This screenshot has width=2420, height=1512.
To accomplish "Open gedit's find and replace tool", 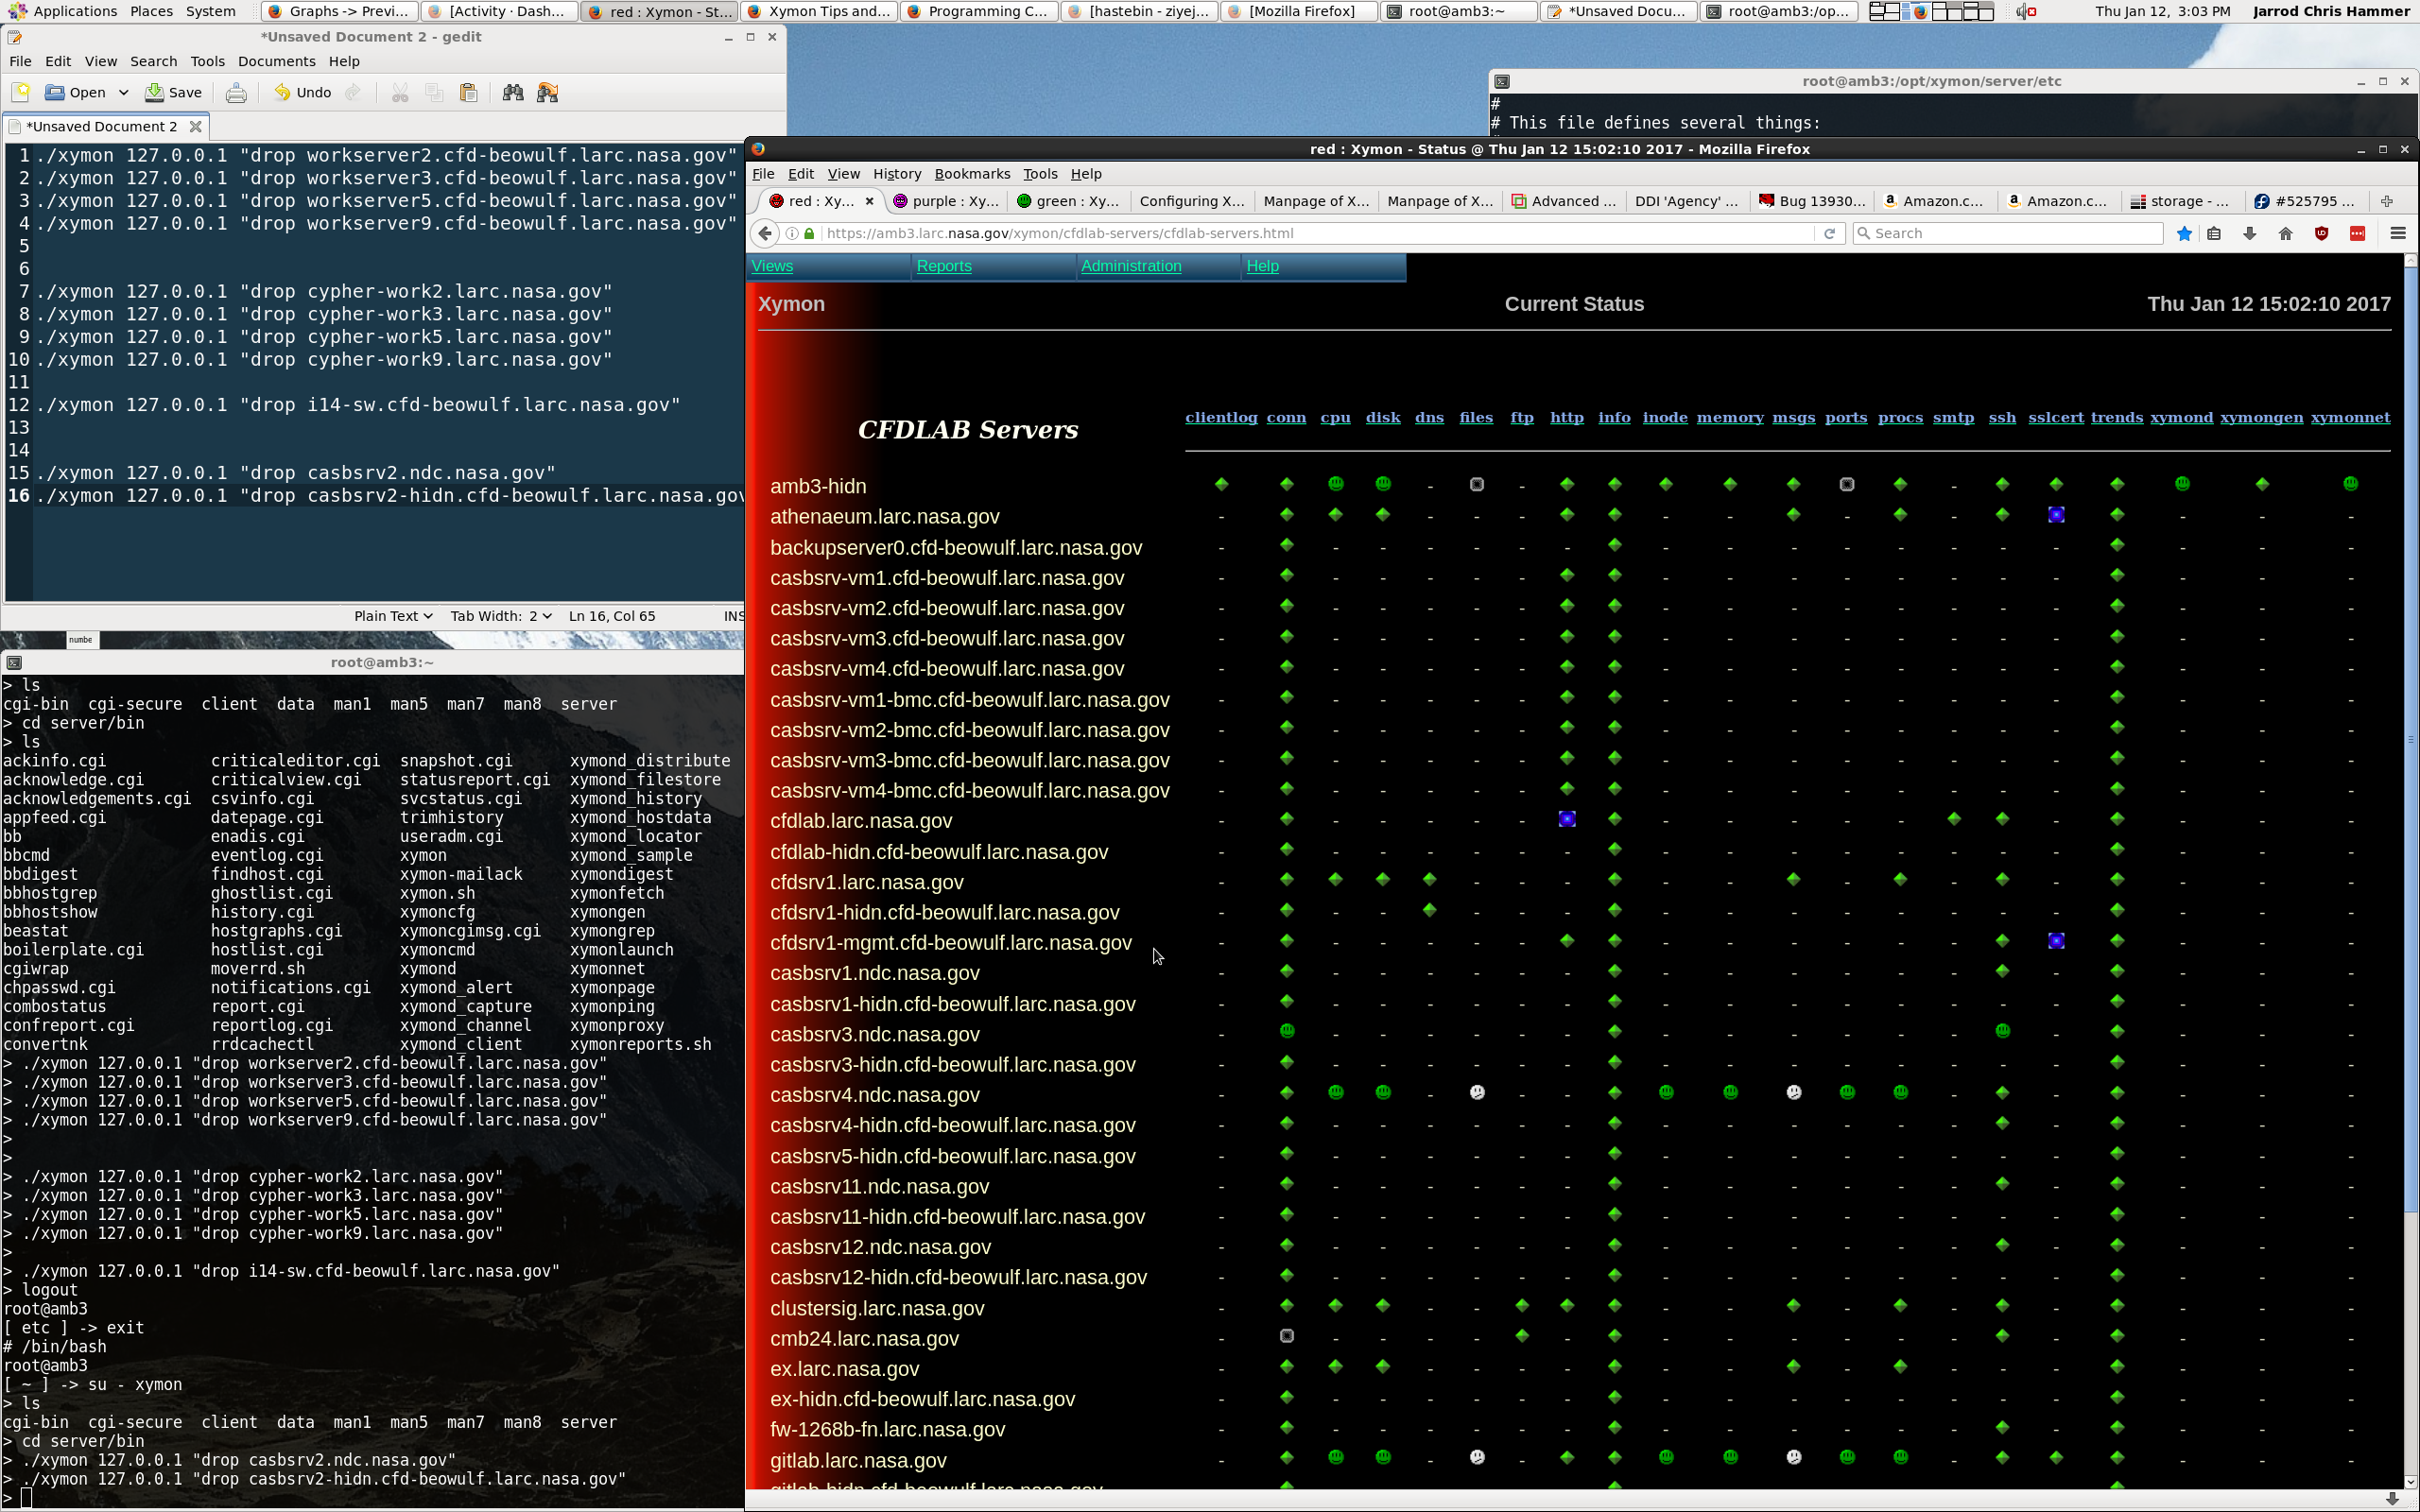I will tap(547, 93).
